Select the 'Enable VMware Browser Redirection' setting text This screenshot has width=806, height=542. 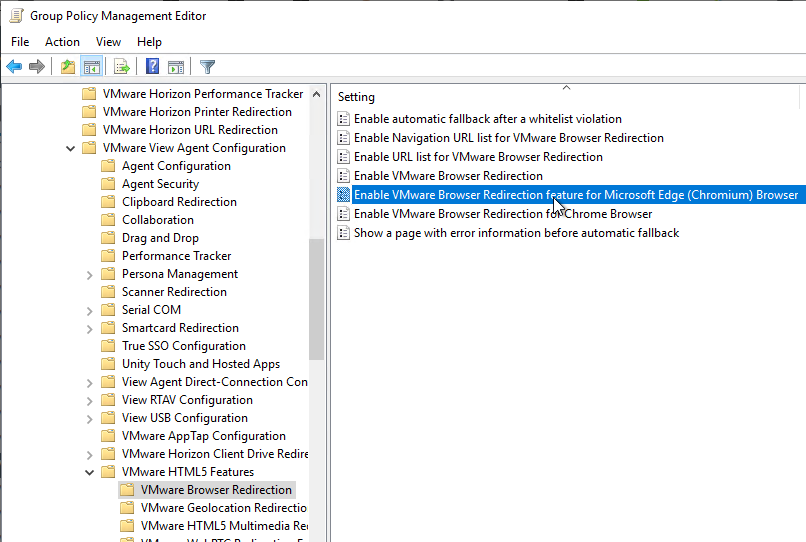pyautogui.click(x=448, y=176)
